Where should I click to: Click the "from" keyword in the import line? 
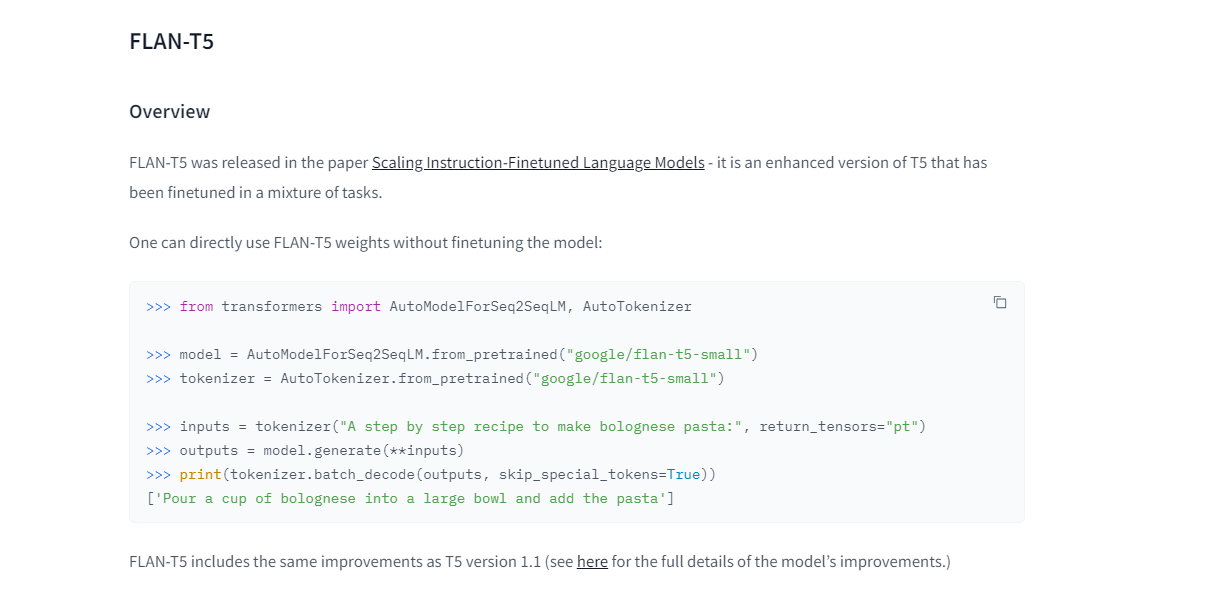coord(196,306)
